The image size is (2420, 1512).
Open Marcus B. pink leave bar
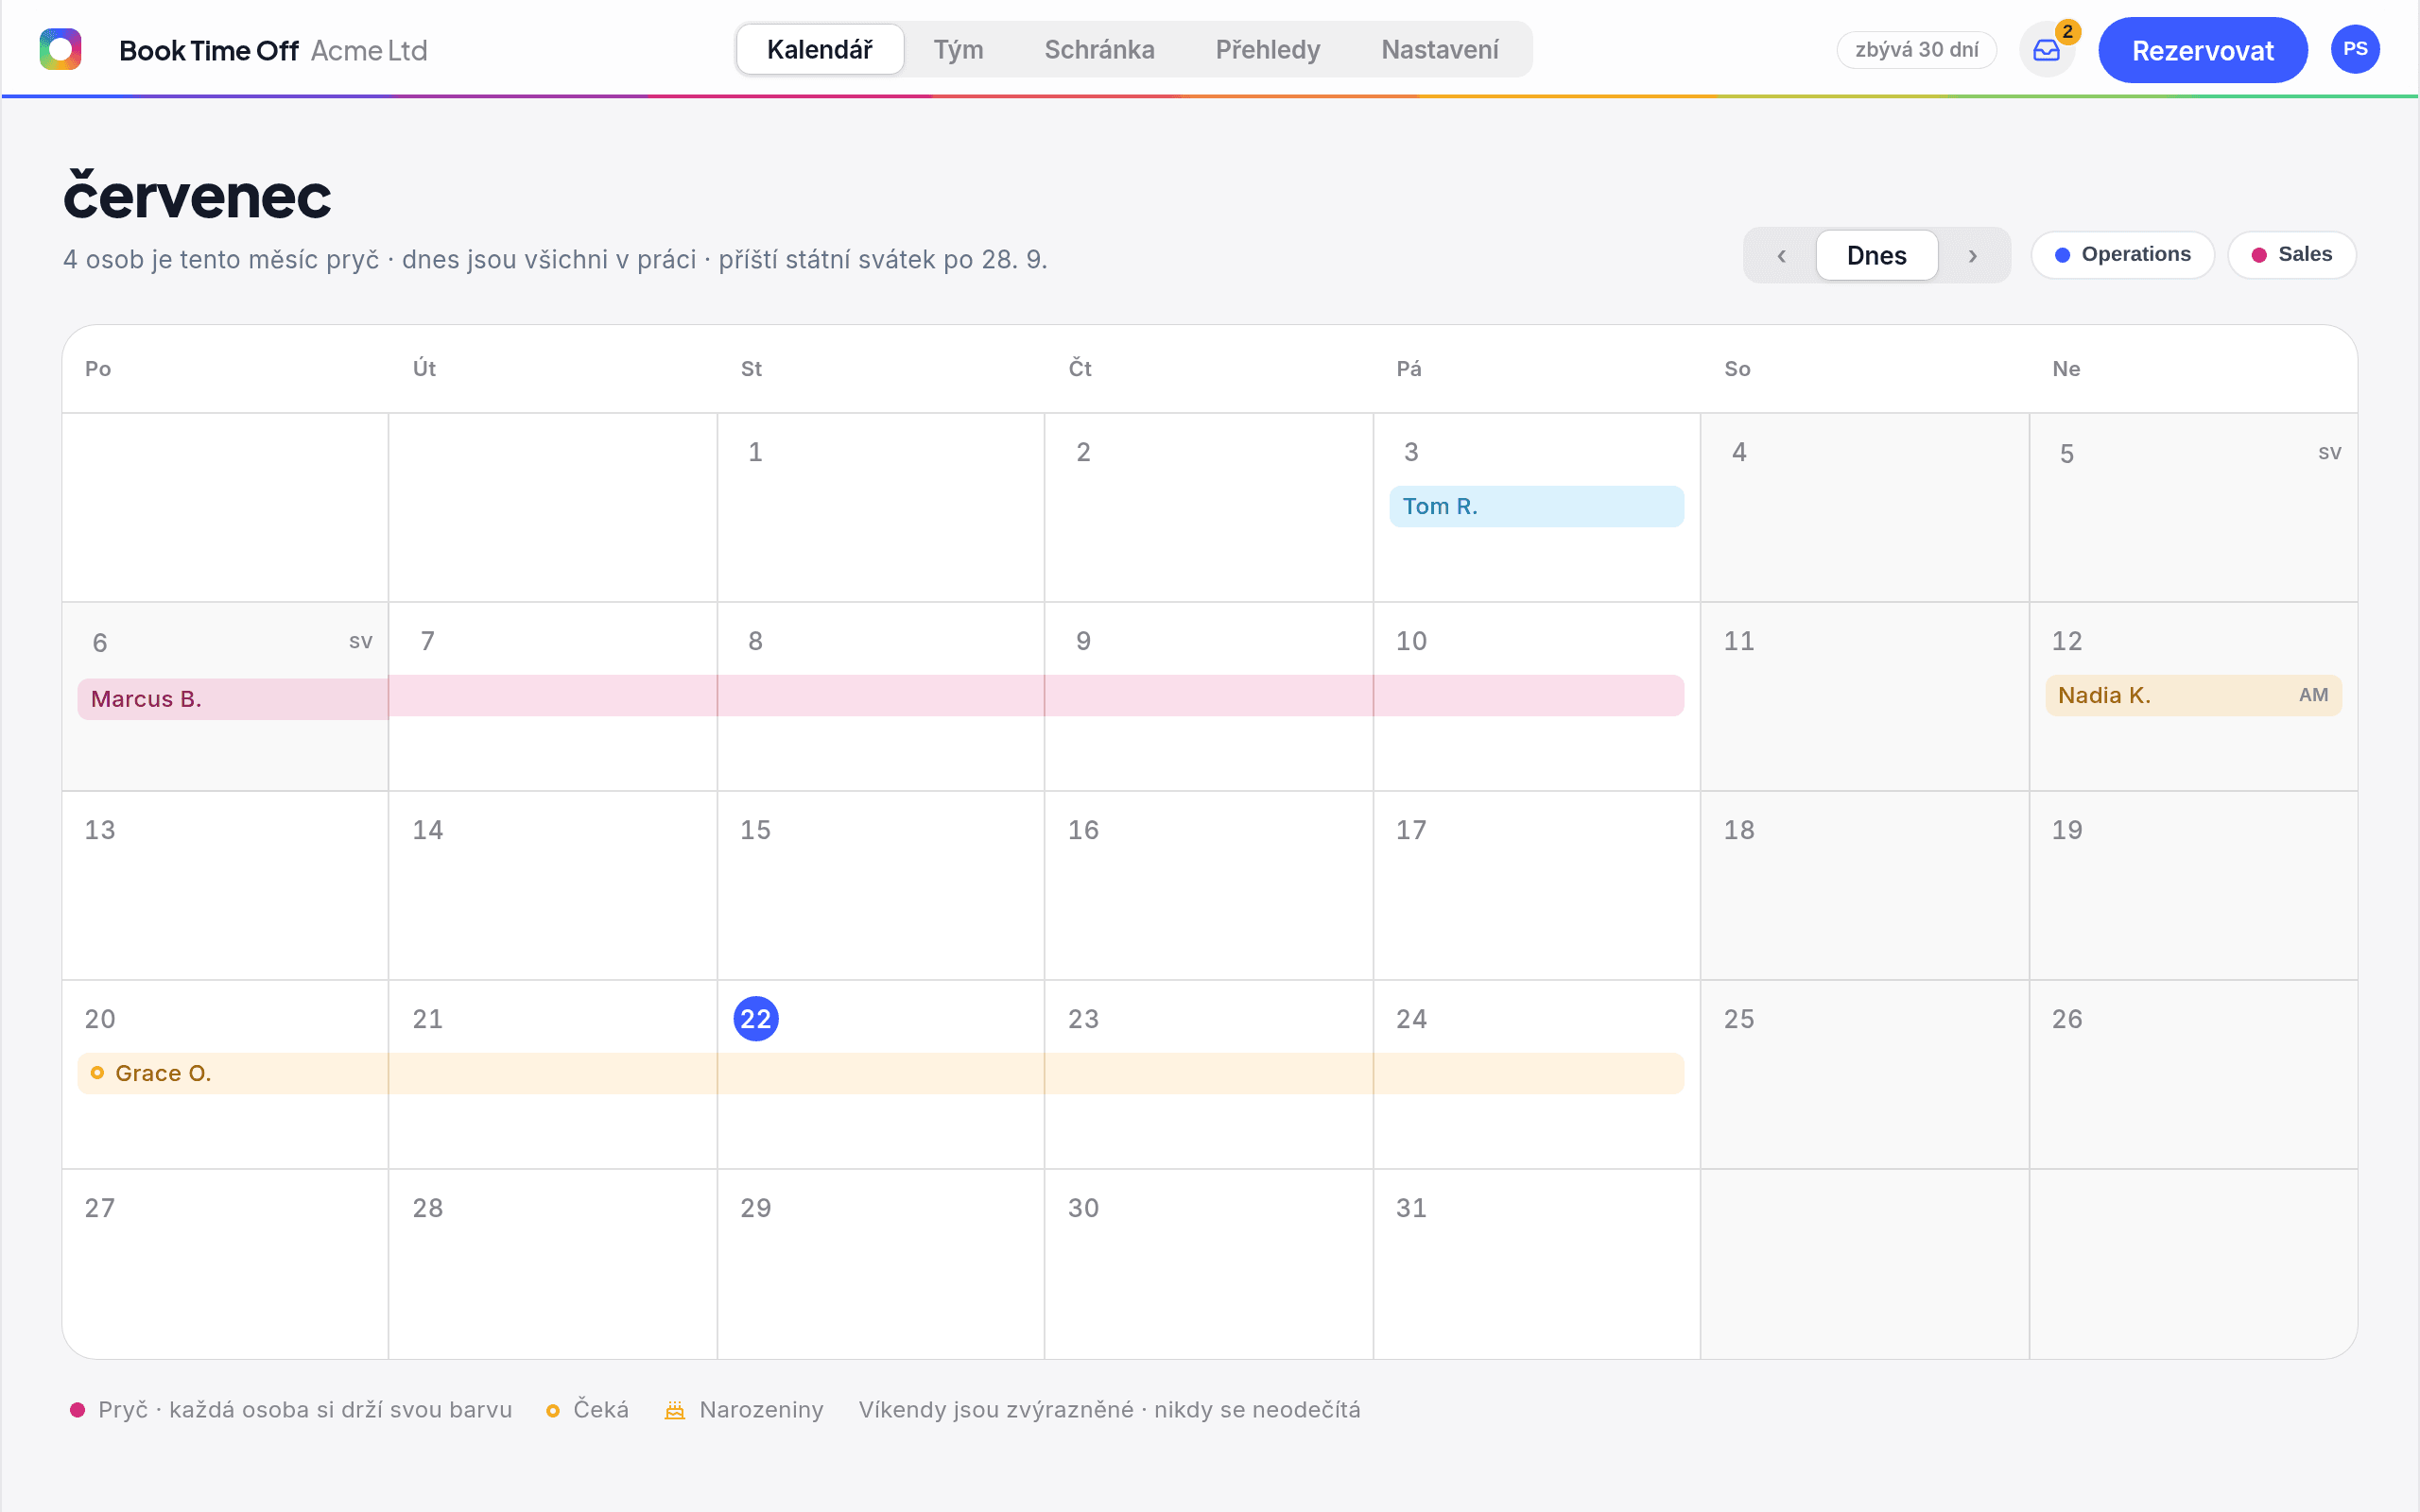pyautogui.click(x=880, y=697)
